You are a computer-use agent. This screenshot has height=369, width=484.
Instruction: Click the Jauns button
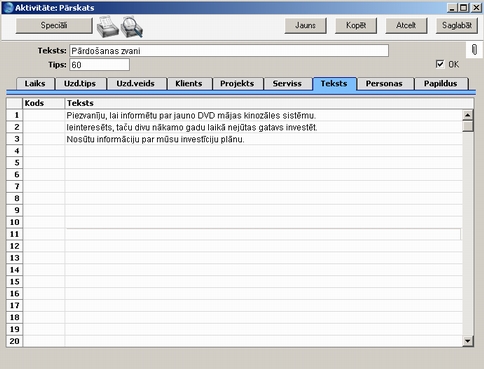[x=305, y=25]
